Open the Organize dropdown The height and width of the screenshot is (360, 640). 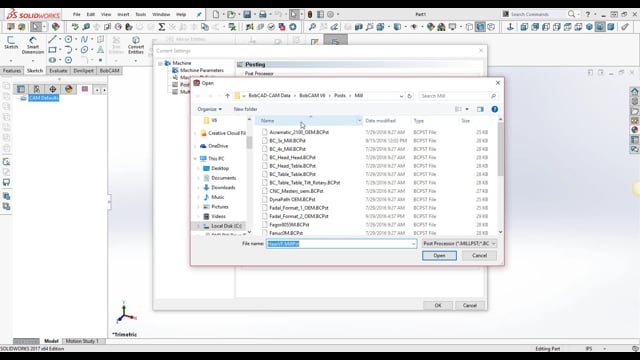[209, 109]
